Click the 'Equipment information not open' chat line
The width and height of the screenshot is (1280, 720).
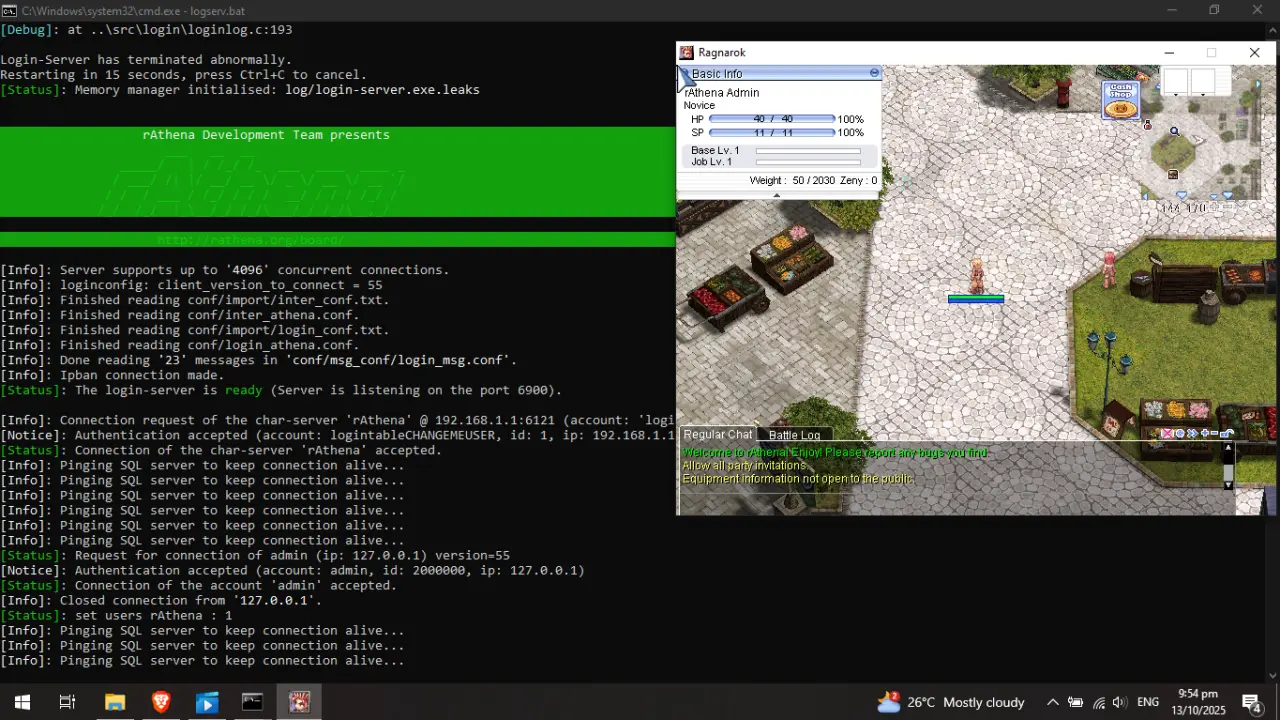click(x=798, y=479)
